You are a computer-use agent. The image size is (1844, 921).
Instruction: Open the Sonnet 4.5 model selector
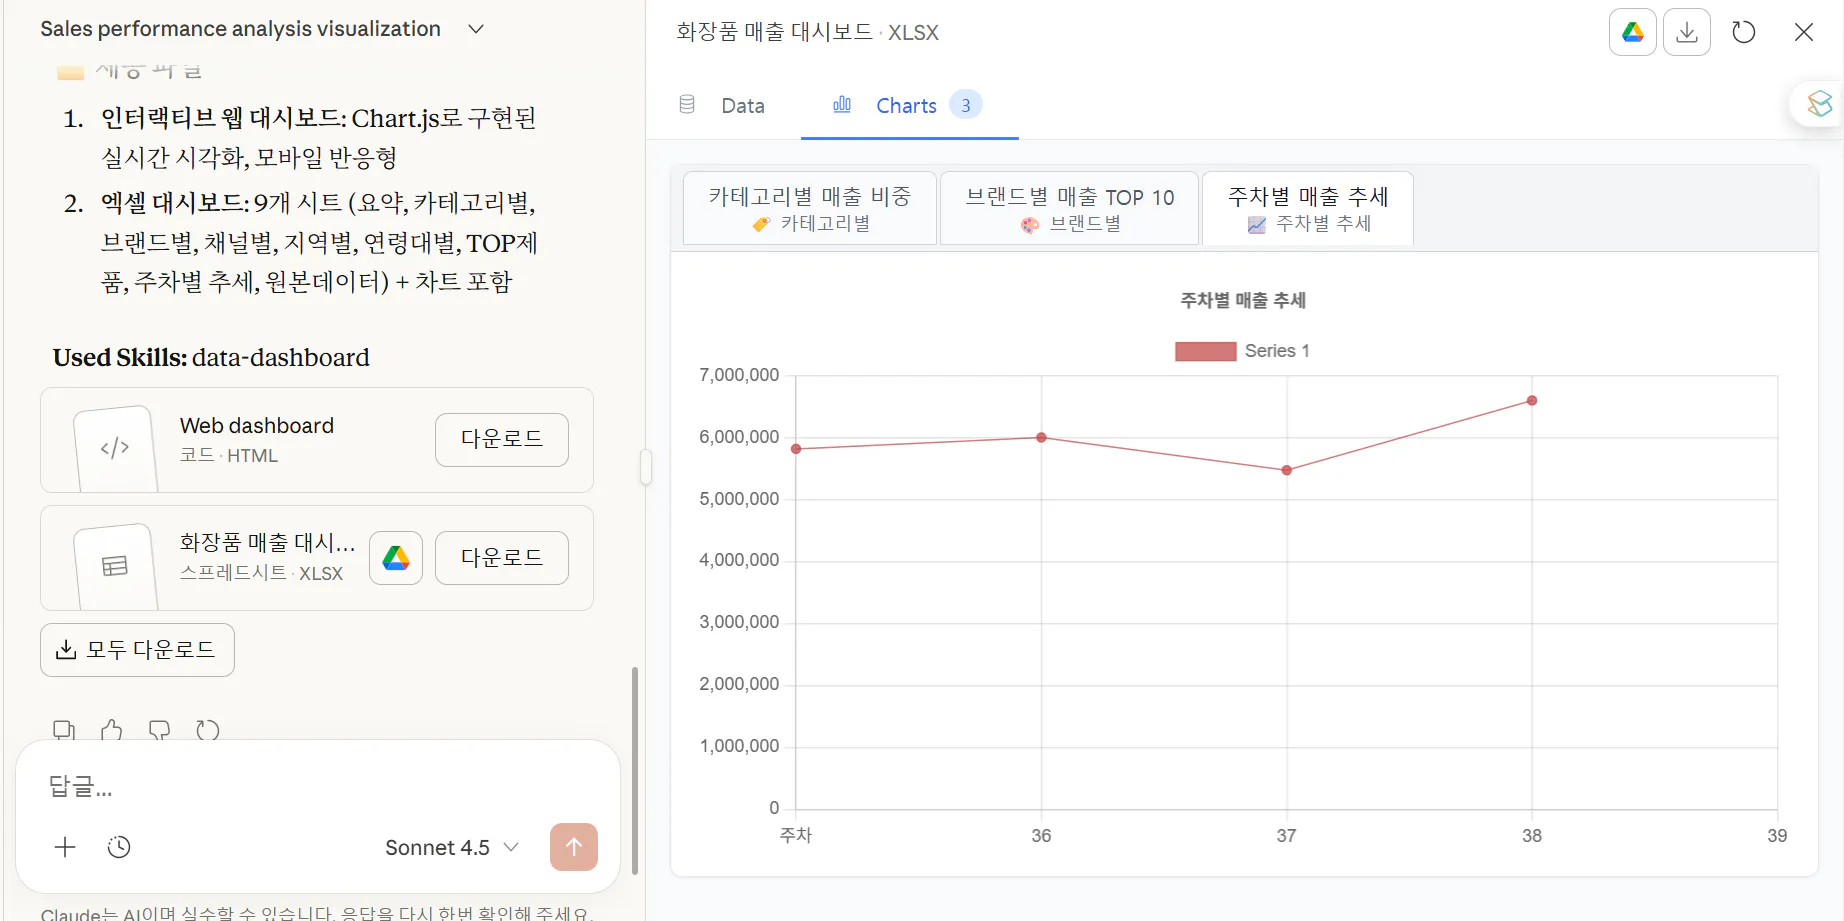(450, 847)
